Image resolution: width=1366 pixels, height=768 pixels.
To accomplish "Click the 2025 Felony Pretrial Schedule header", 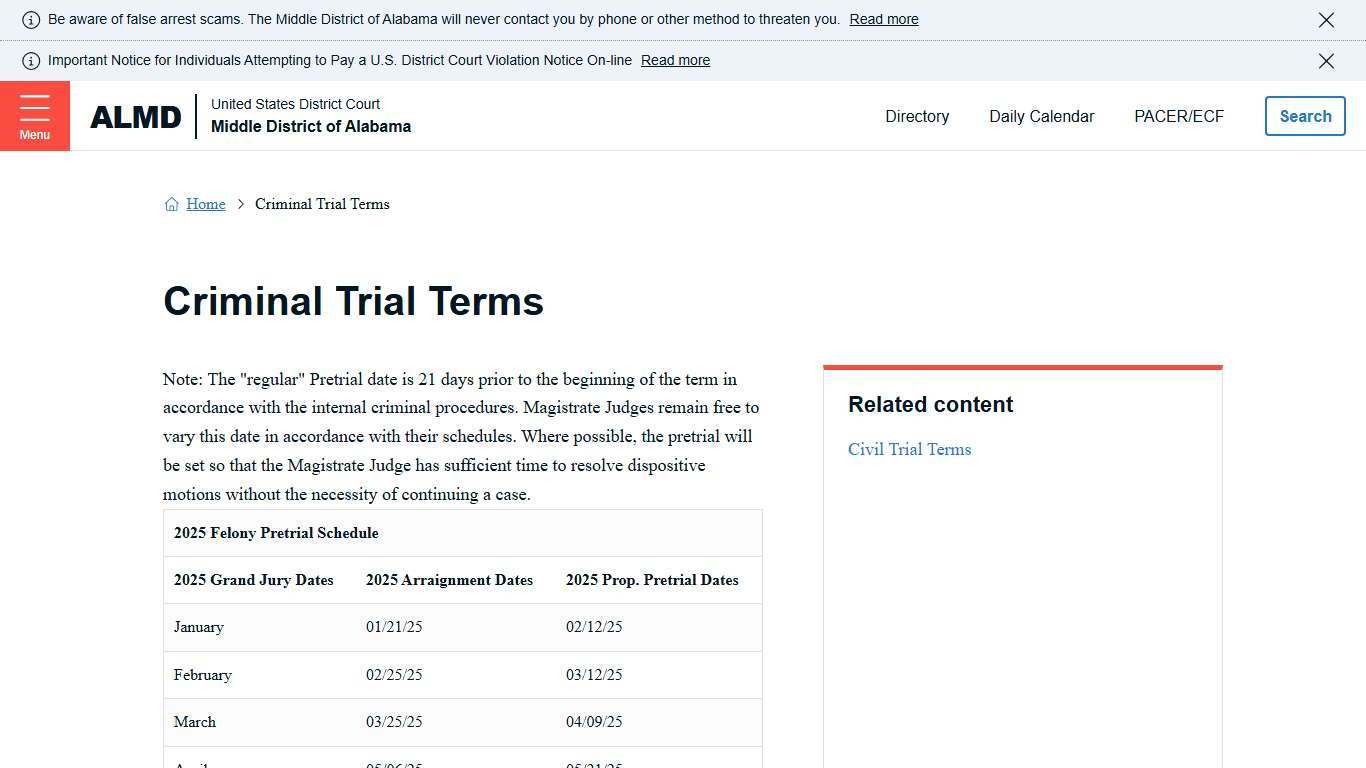I will coord(275,533).
